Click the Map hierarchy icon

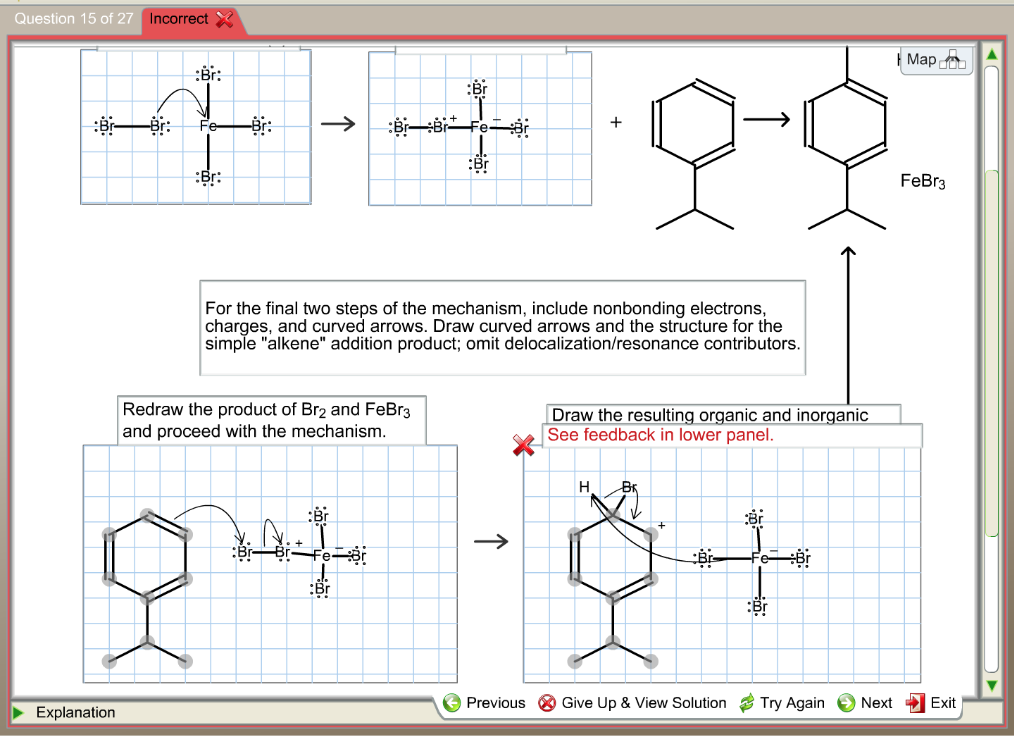click(x=953, y=58)
